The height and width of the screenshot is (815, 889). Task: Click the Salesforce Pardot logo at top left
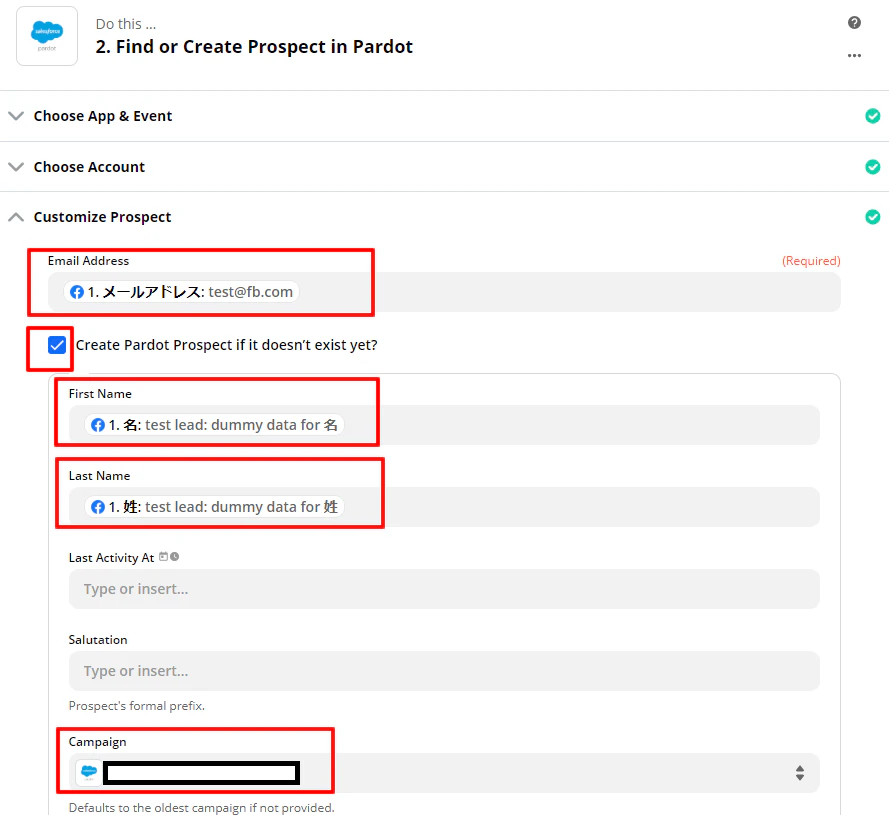pyautogui.click(x=46, y=36)
